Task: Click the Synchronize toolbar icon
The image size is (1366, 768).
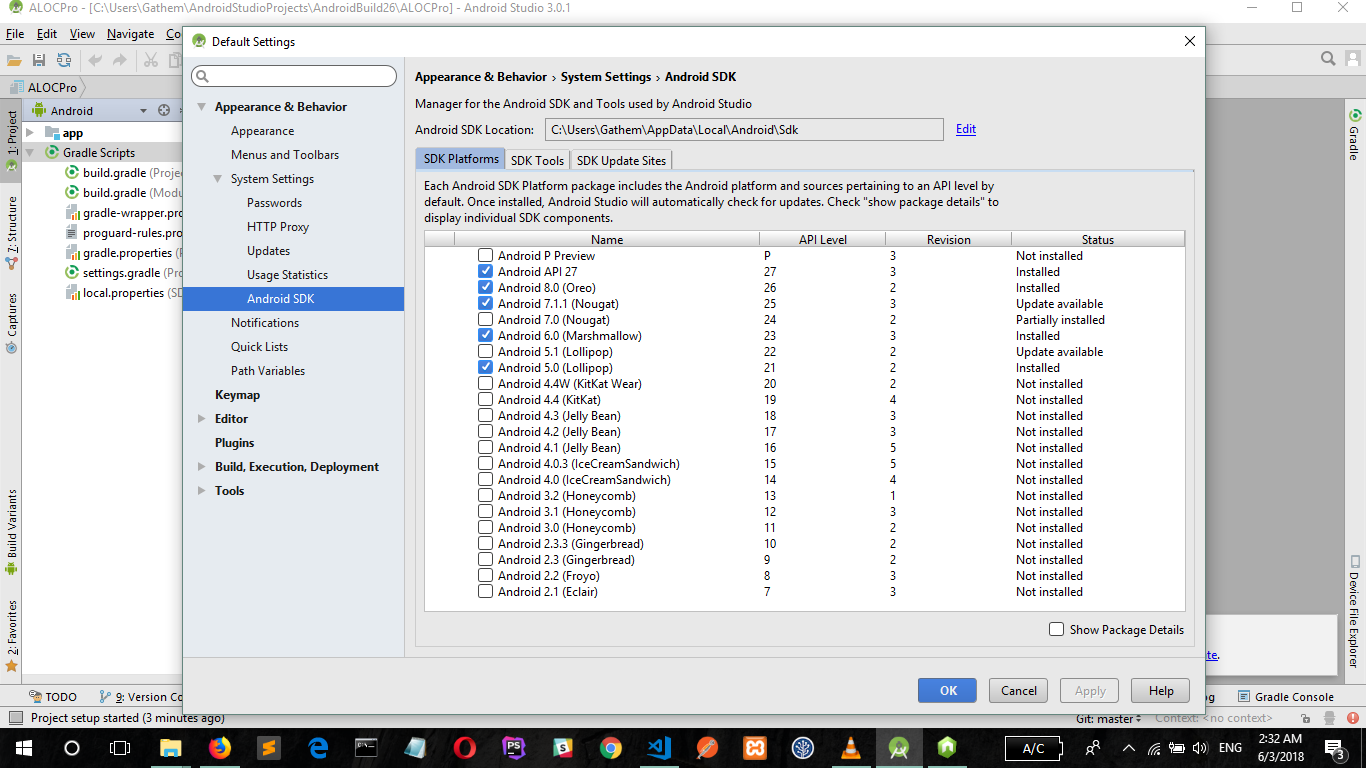Action: pos(64,60)
